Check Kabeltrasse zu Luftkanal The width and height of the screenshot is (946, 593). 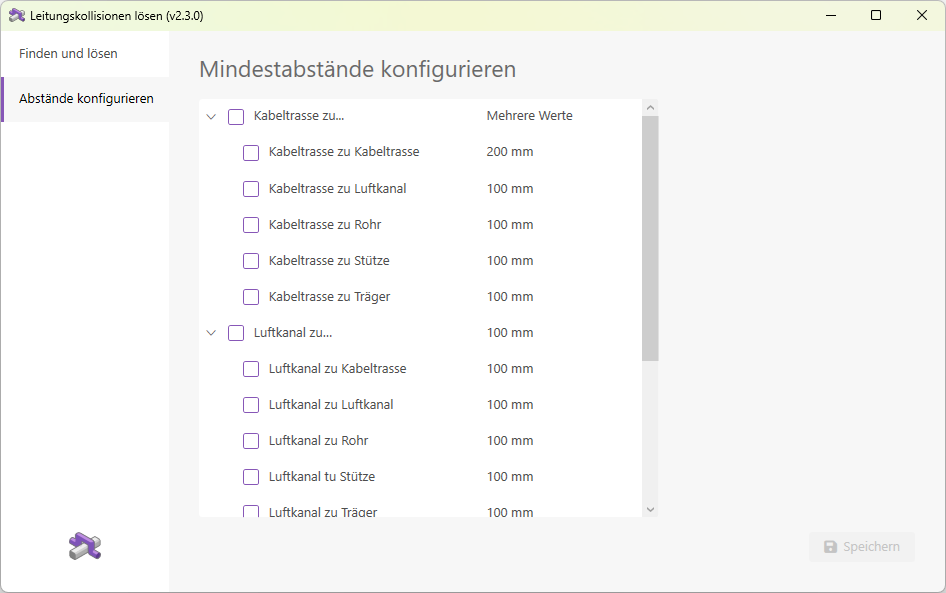[250, 188]
